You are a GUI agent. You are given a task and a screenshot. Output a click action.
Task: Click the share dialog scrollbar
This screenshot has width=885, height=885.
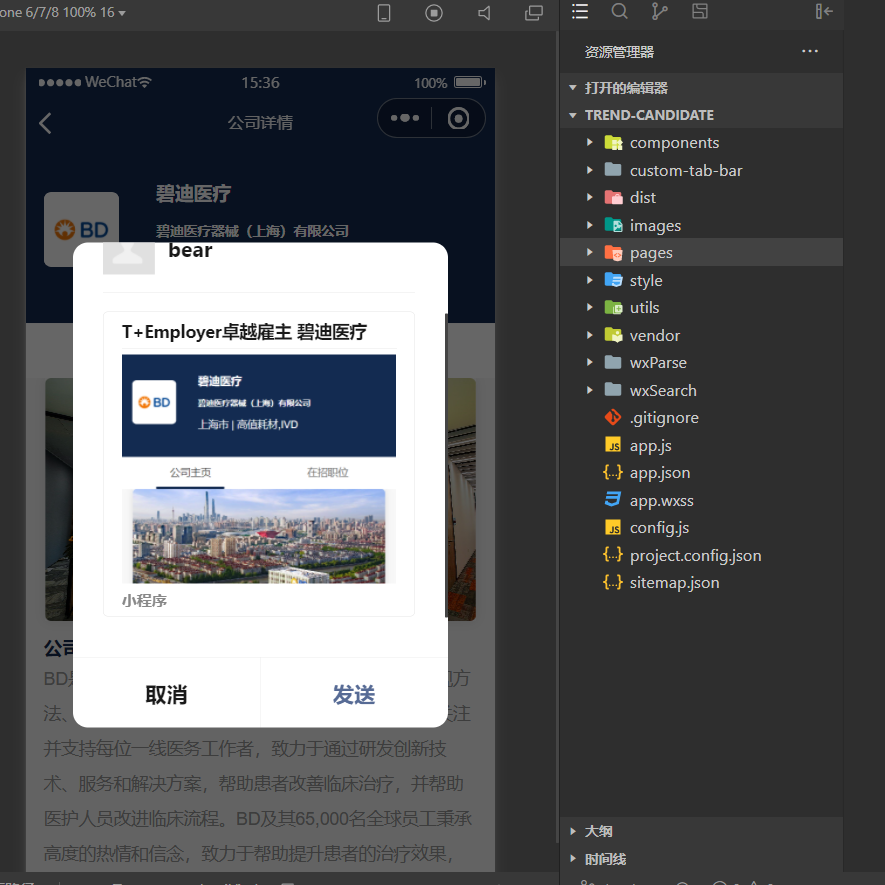(446, 466)
